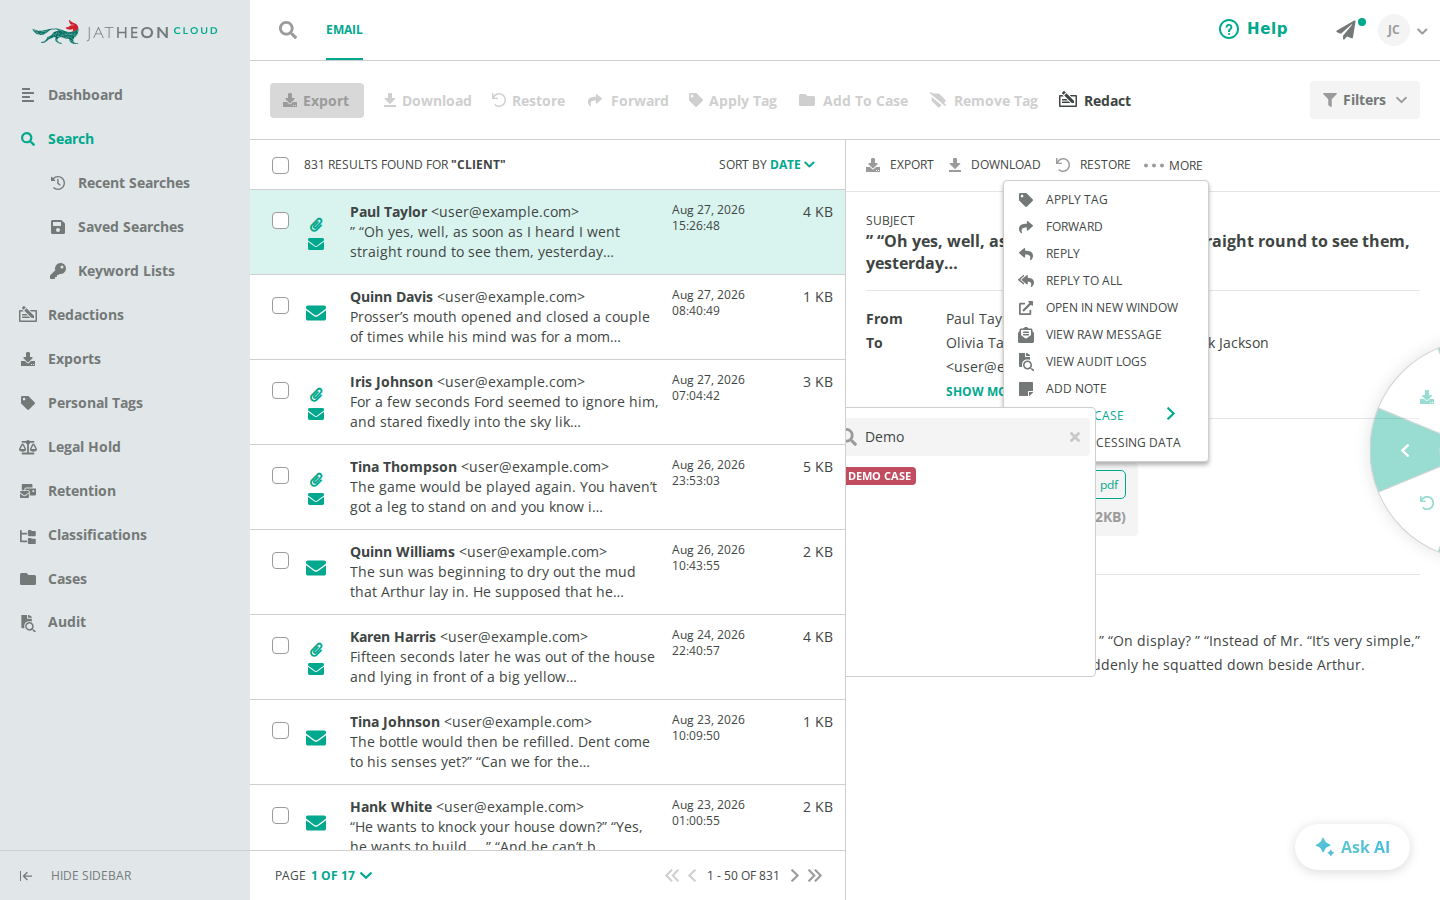The image size is (1440, 900).
Task: Open Personal Tags section
Action: coord(95,403)
